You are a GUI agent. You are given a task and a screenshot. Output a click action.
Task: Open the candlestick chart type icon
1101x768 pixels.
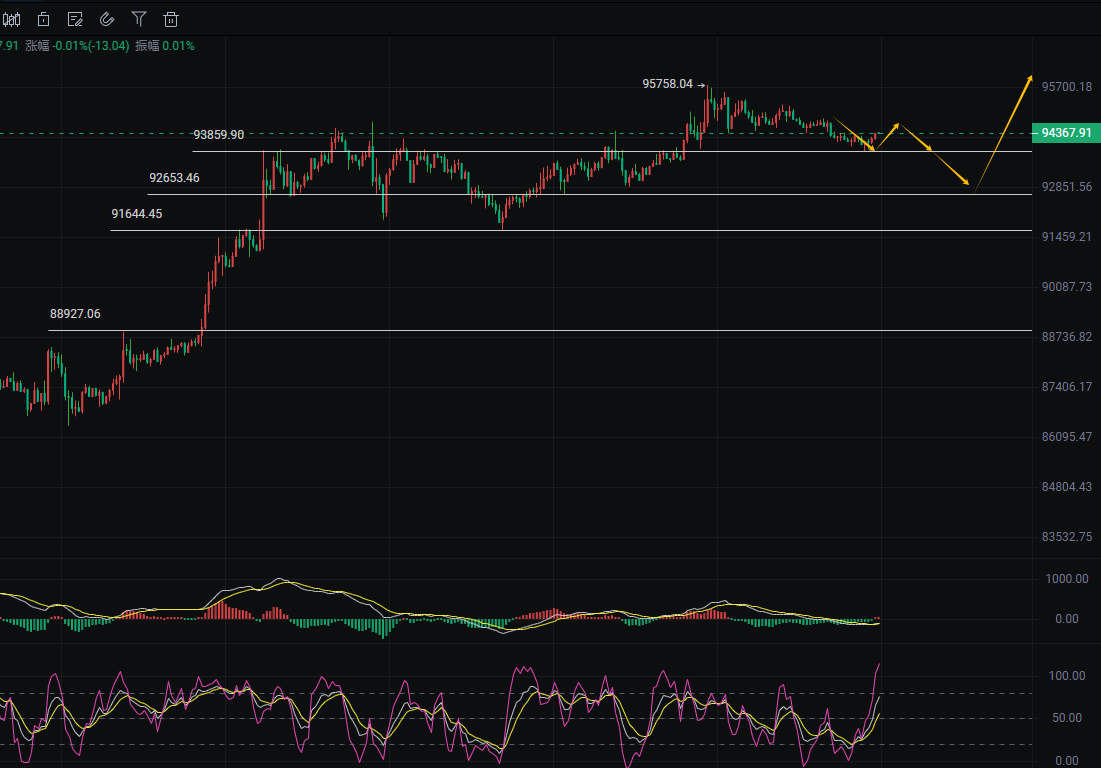(11, 19)
